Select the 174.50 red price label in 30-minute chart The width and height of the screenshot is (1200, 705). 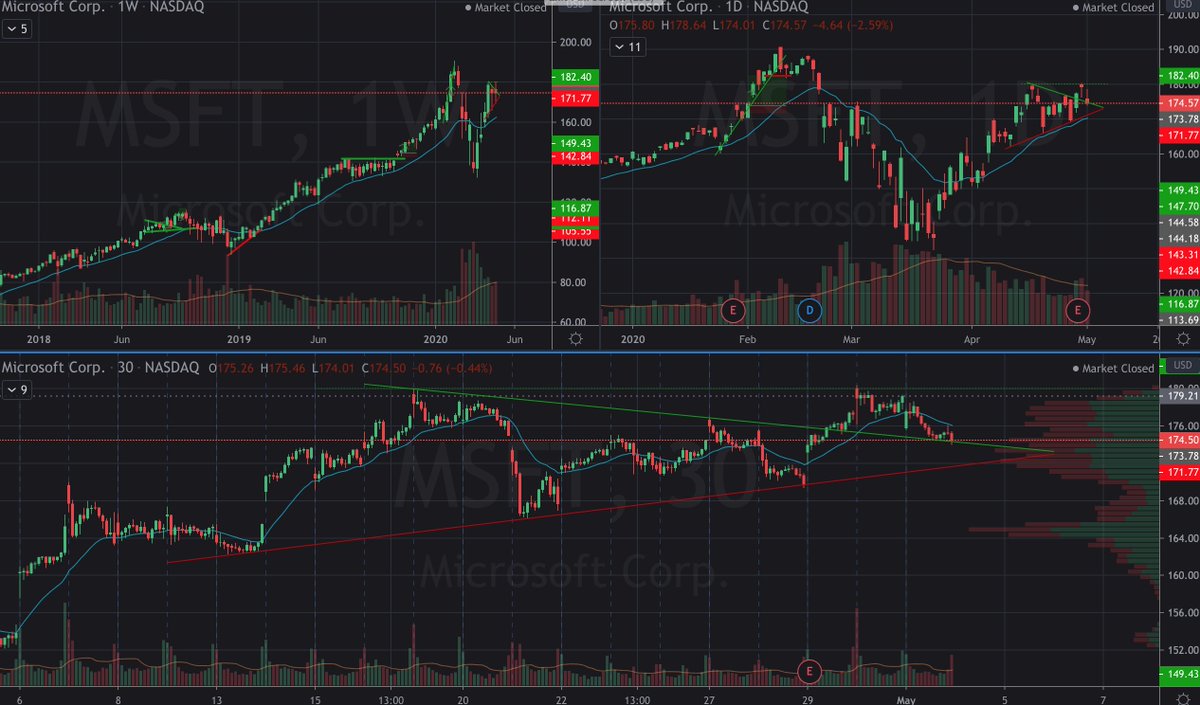(x=1178, y=440)
